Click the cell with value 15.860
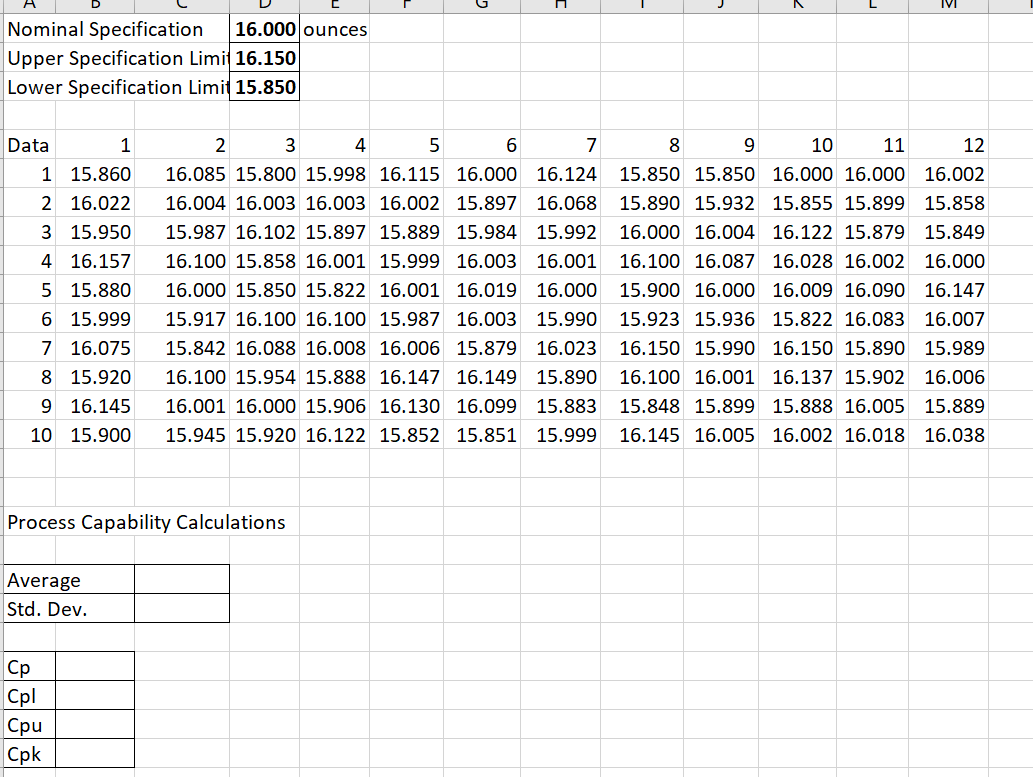 pos(96,174)
